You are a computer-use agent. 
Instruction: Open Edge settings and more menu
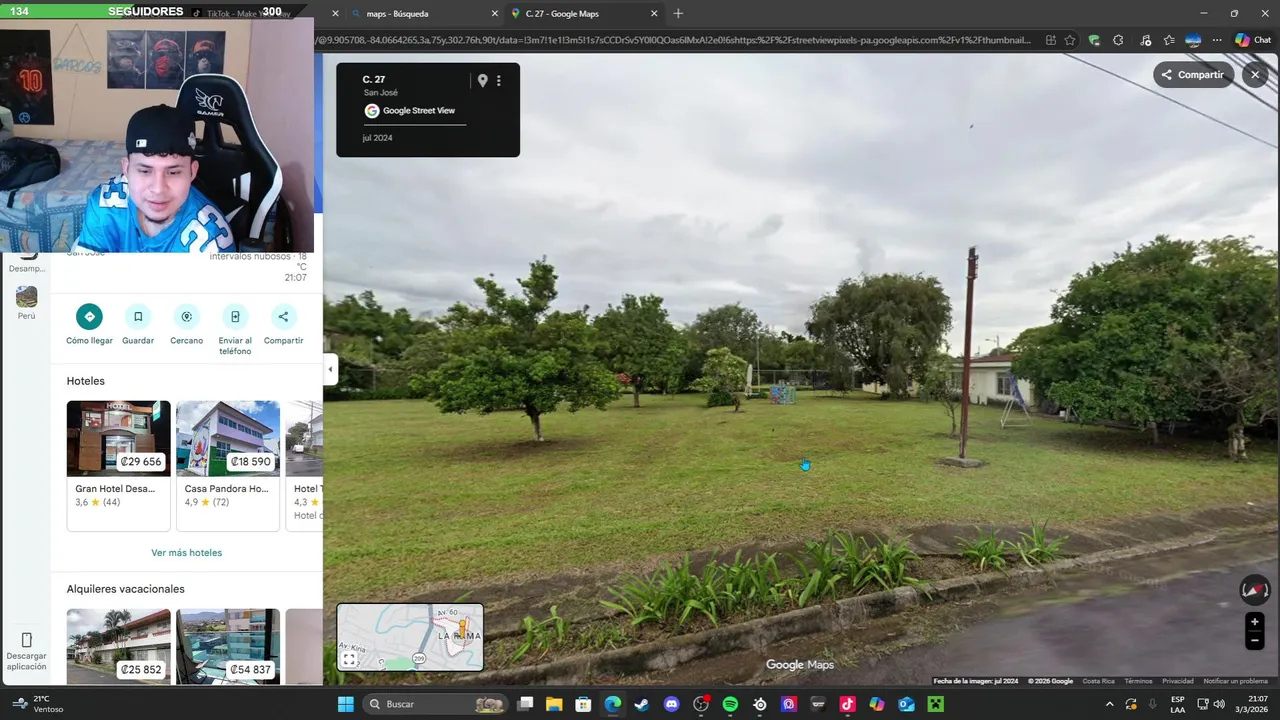coord(1217,40)
